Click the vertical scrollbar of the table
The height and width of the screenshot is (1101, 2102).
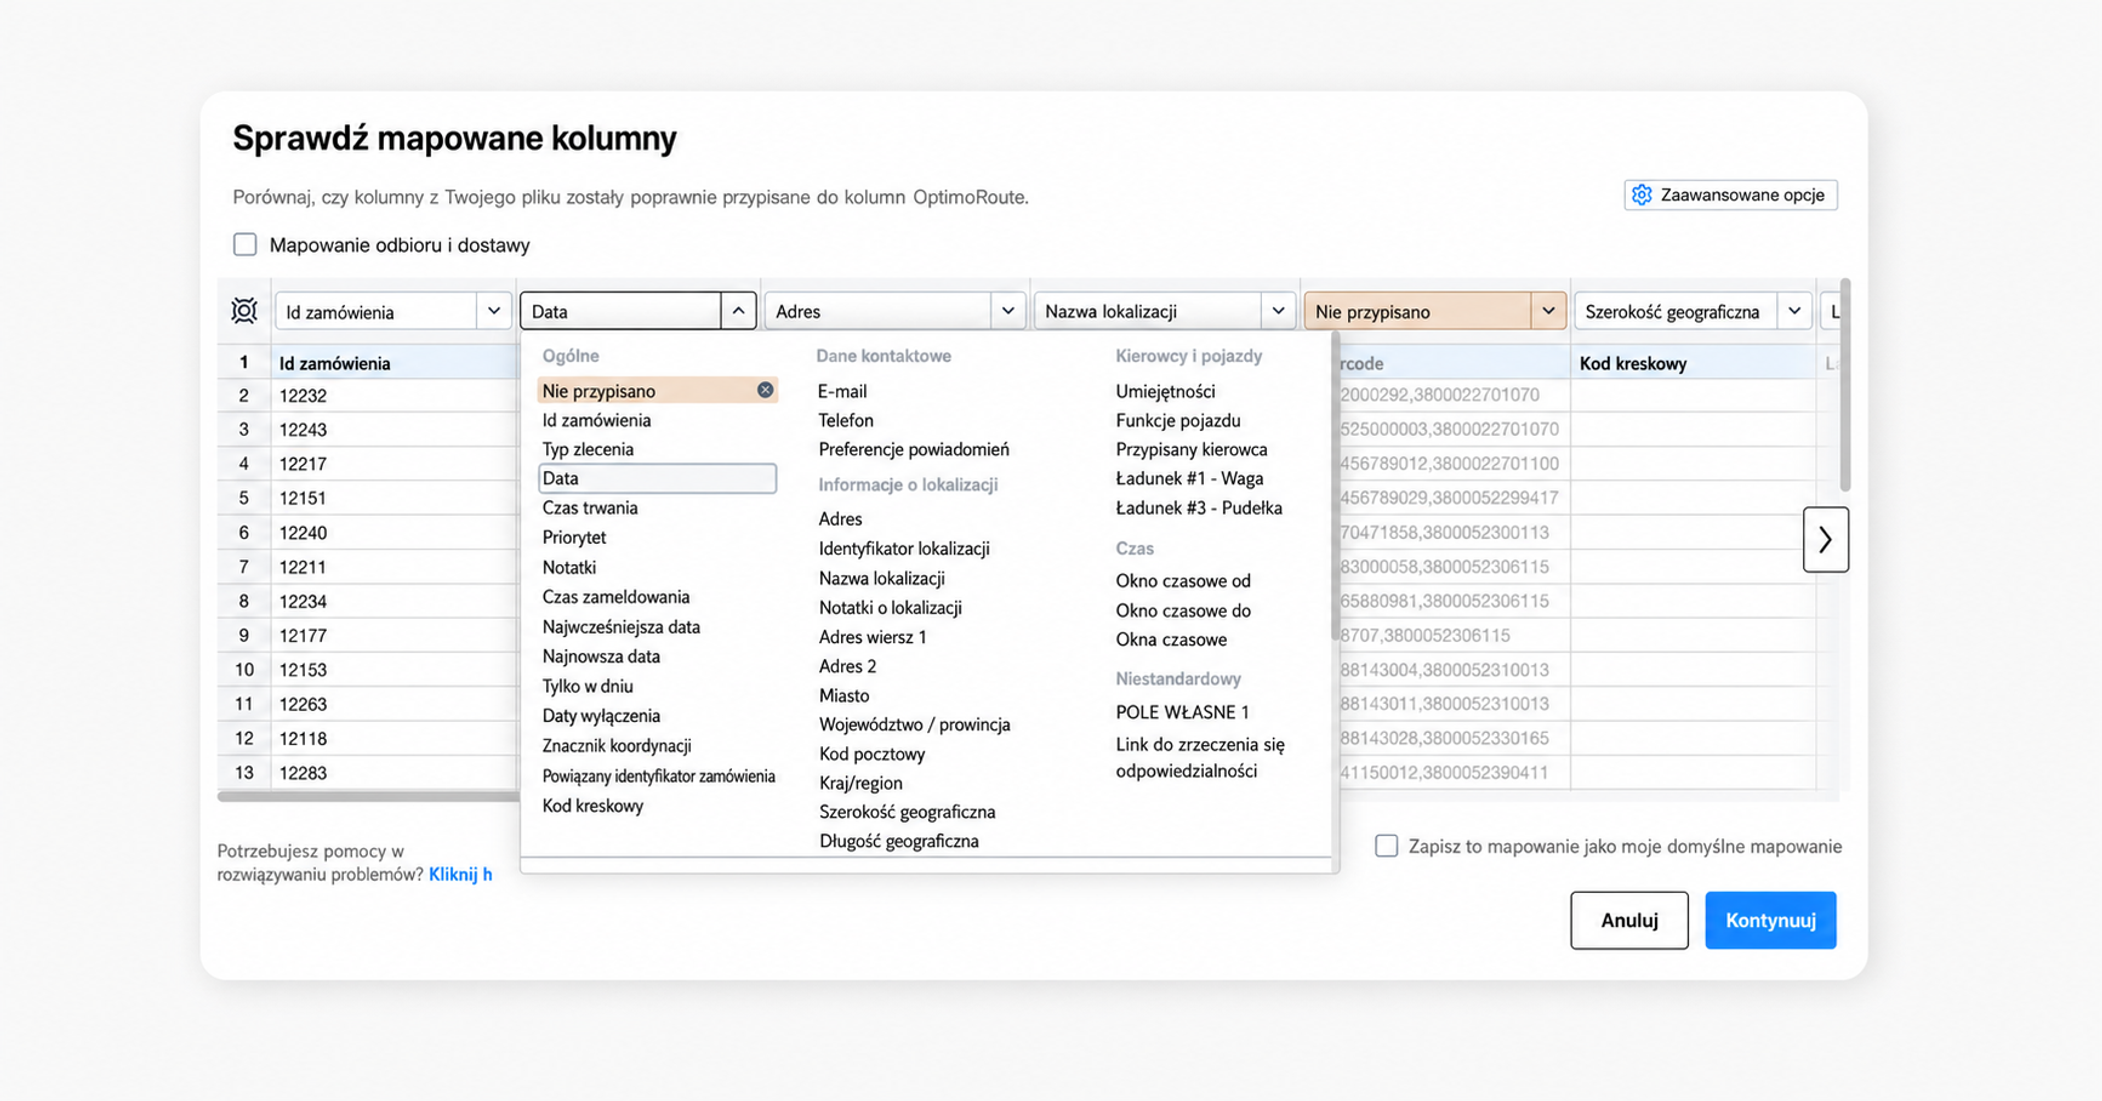click(1845, 385)
